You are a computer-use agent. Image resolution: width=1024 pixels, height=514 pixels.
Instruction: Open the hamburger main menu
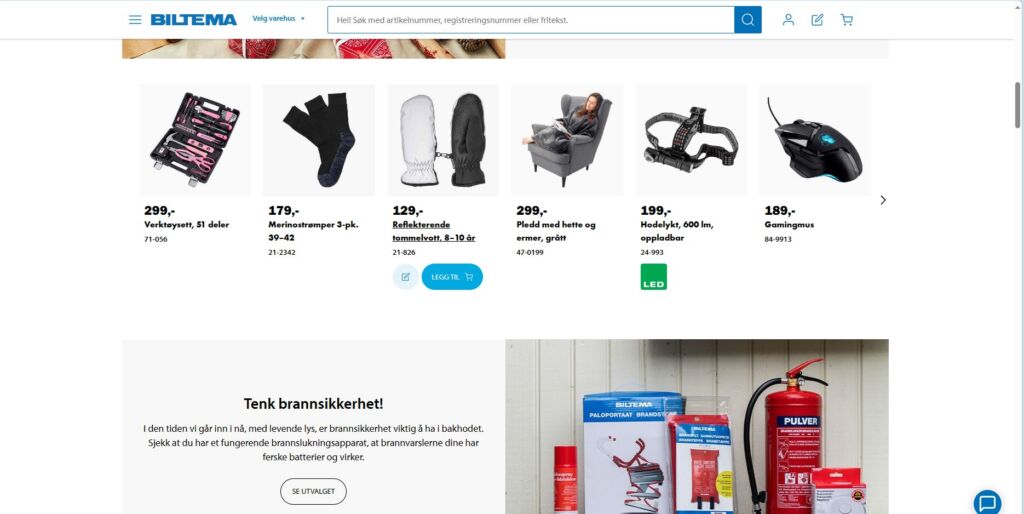(x=135, y=20)
